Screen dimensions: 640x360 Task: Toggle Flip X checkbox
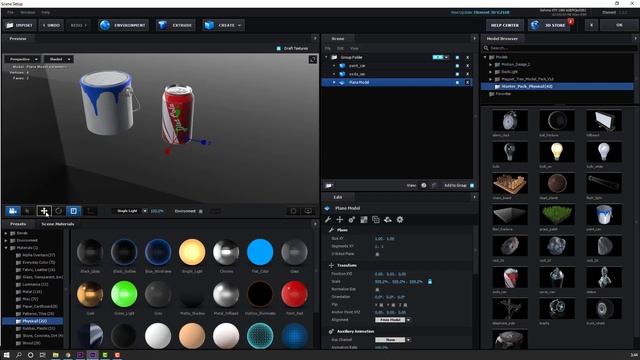(x=381, y=305)
